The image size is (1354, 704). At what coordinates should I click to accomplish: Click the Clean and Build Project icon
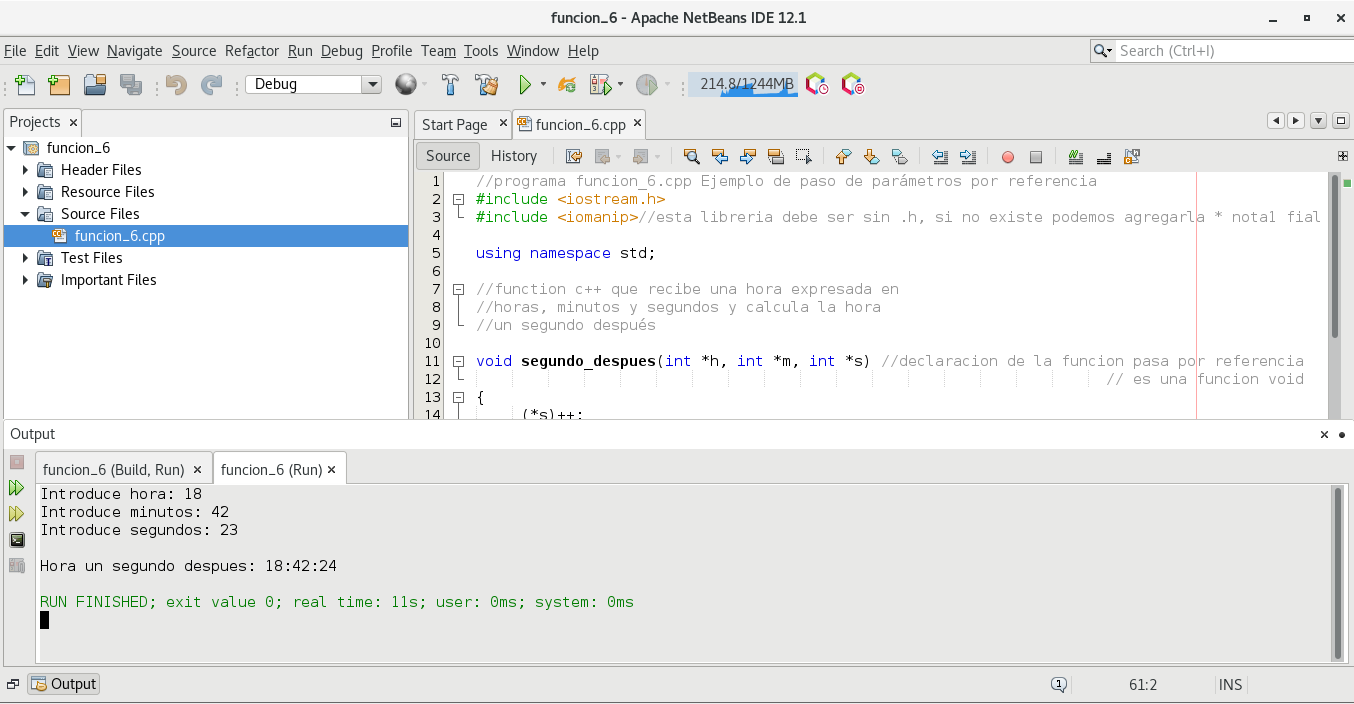pyautogui.click(x=486, y=85)
